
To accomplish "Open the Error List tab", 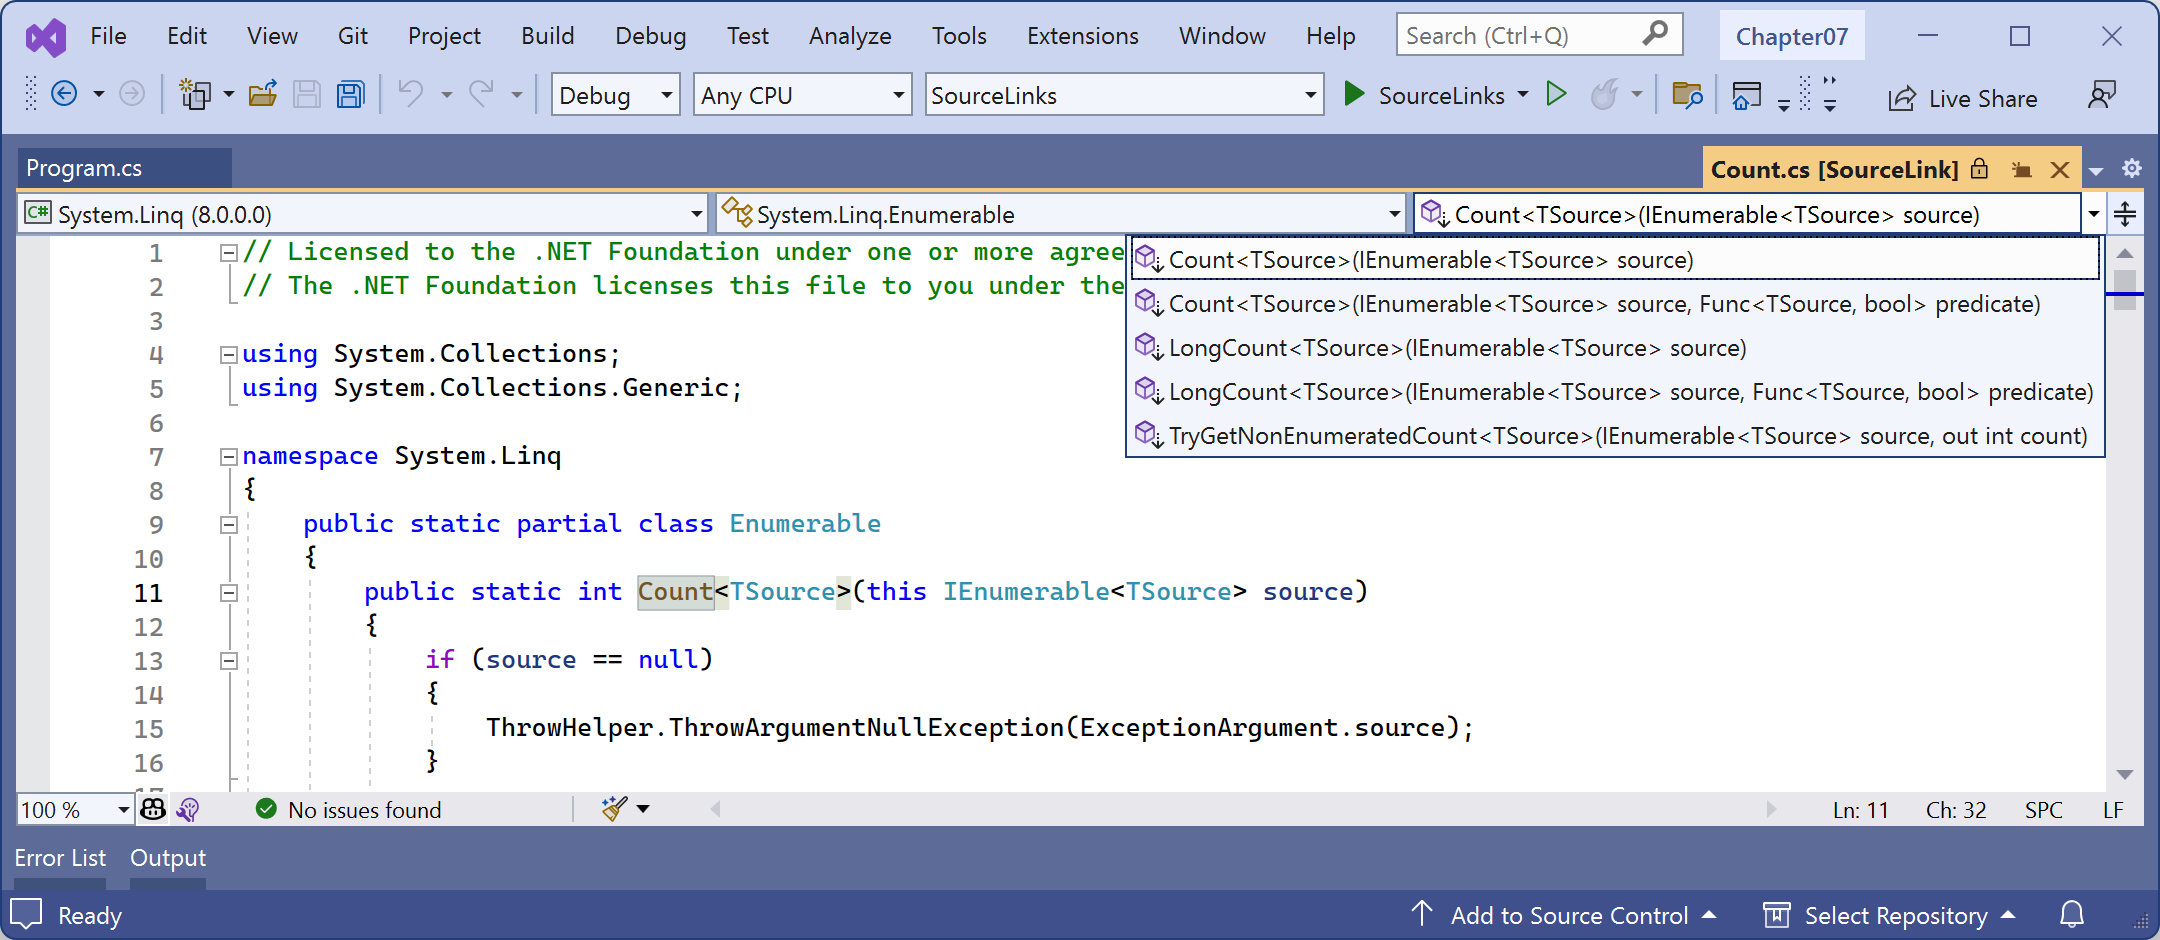I will click(60, 858).
